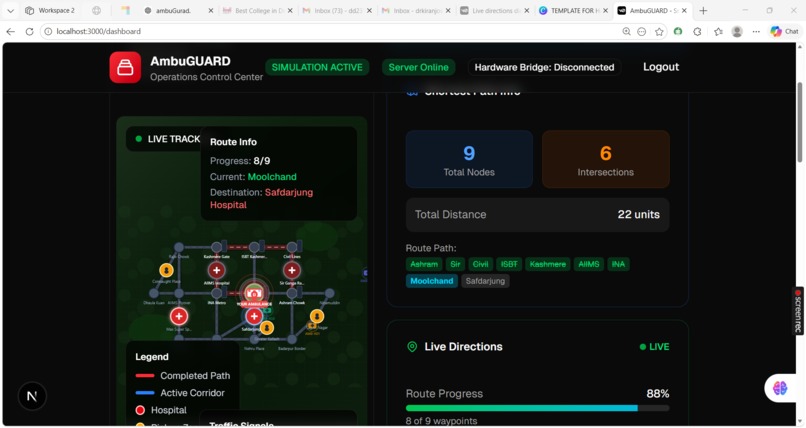
Task: Click the Kashmere Gate node on map
Action: click(x=217, y=247)
